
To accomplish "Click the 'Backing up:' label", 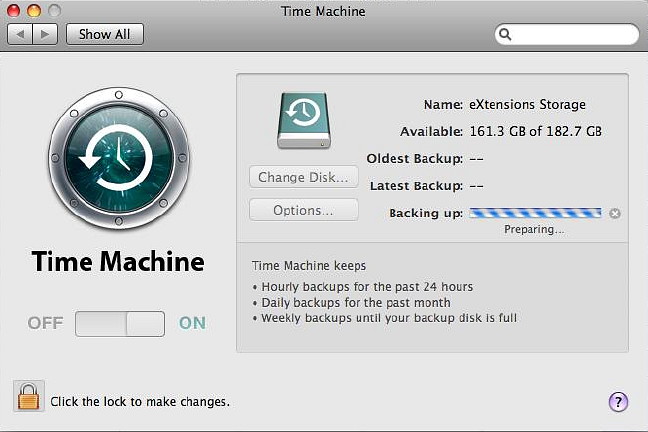I will [x=426, y=213].
